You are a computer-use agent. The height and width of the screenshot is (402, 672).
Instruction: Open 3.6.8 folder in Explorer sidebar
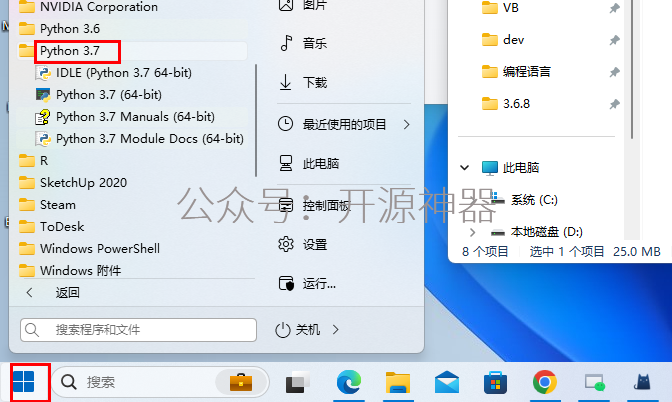506,104
